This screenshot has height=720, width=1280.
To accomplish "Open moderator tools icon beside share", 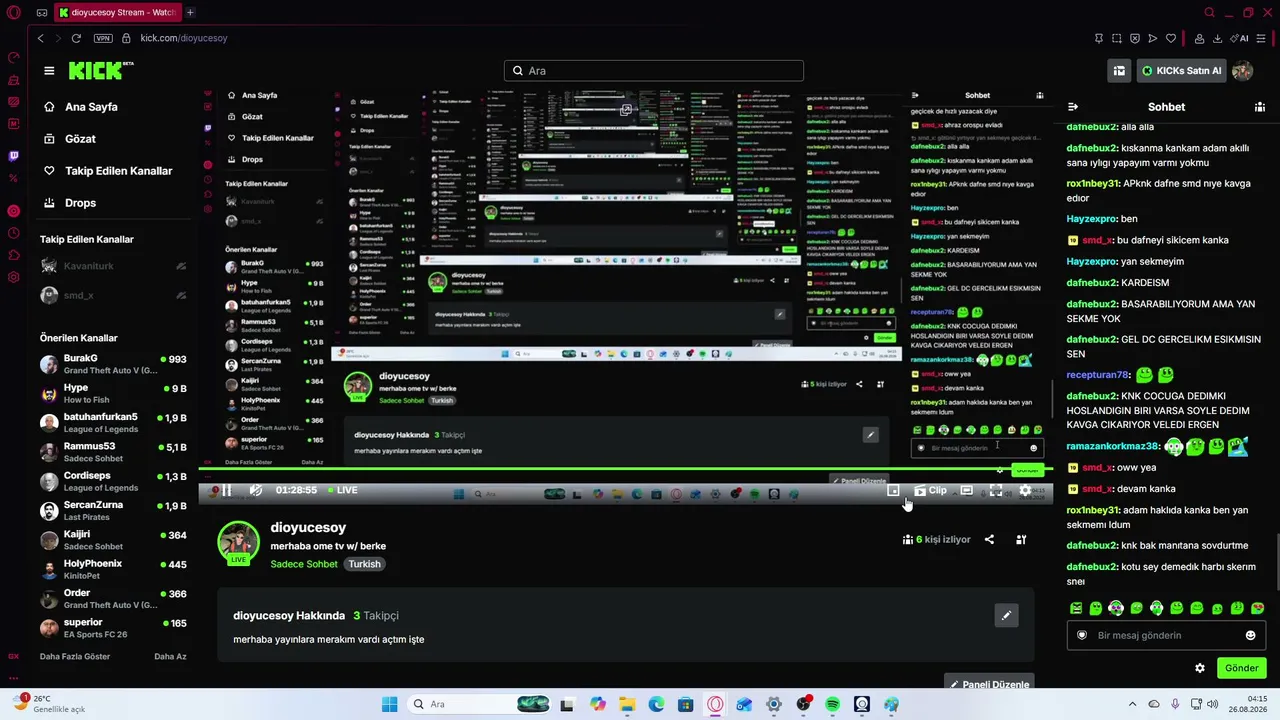I will pyautogui.click(x=1021, y=539).
